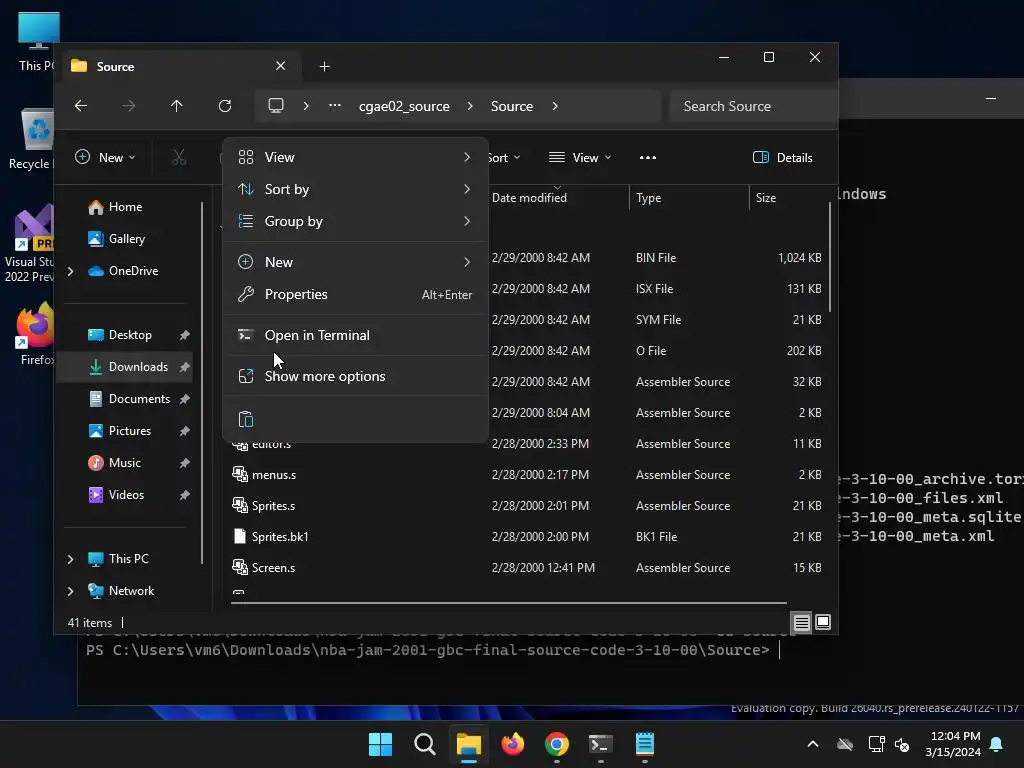Image resolution: width=1024 pixels, height=768 pixels.
Task: Open taskbar Search
Action: tap(424, 744)
